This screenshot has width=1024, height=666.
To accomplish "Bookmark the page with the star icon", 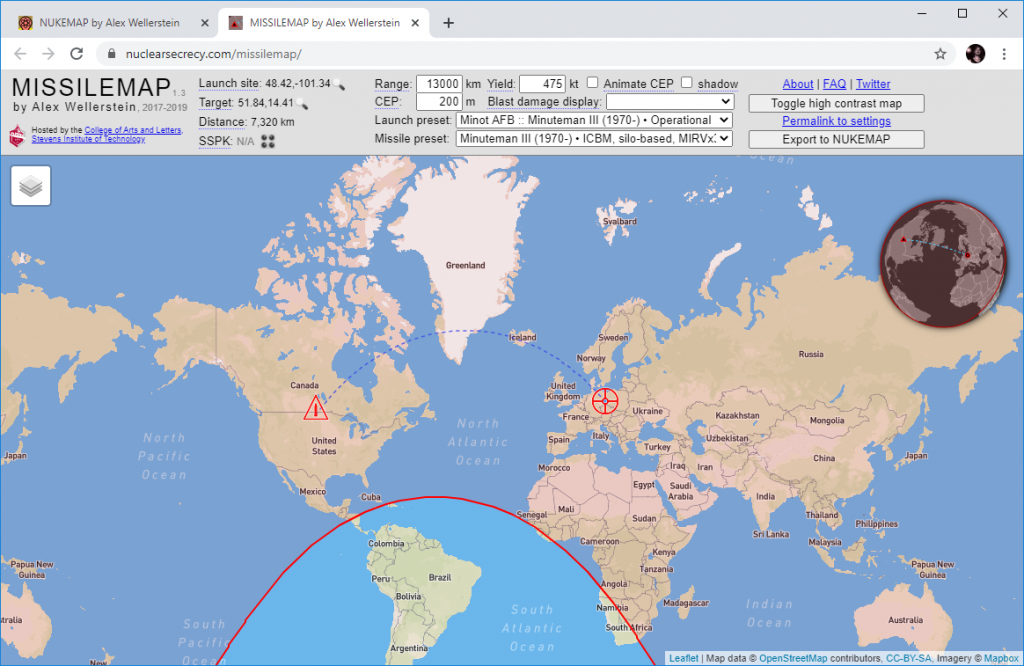I will click(940, 55).
